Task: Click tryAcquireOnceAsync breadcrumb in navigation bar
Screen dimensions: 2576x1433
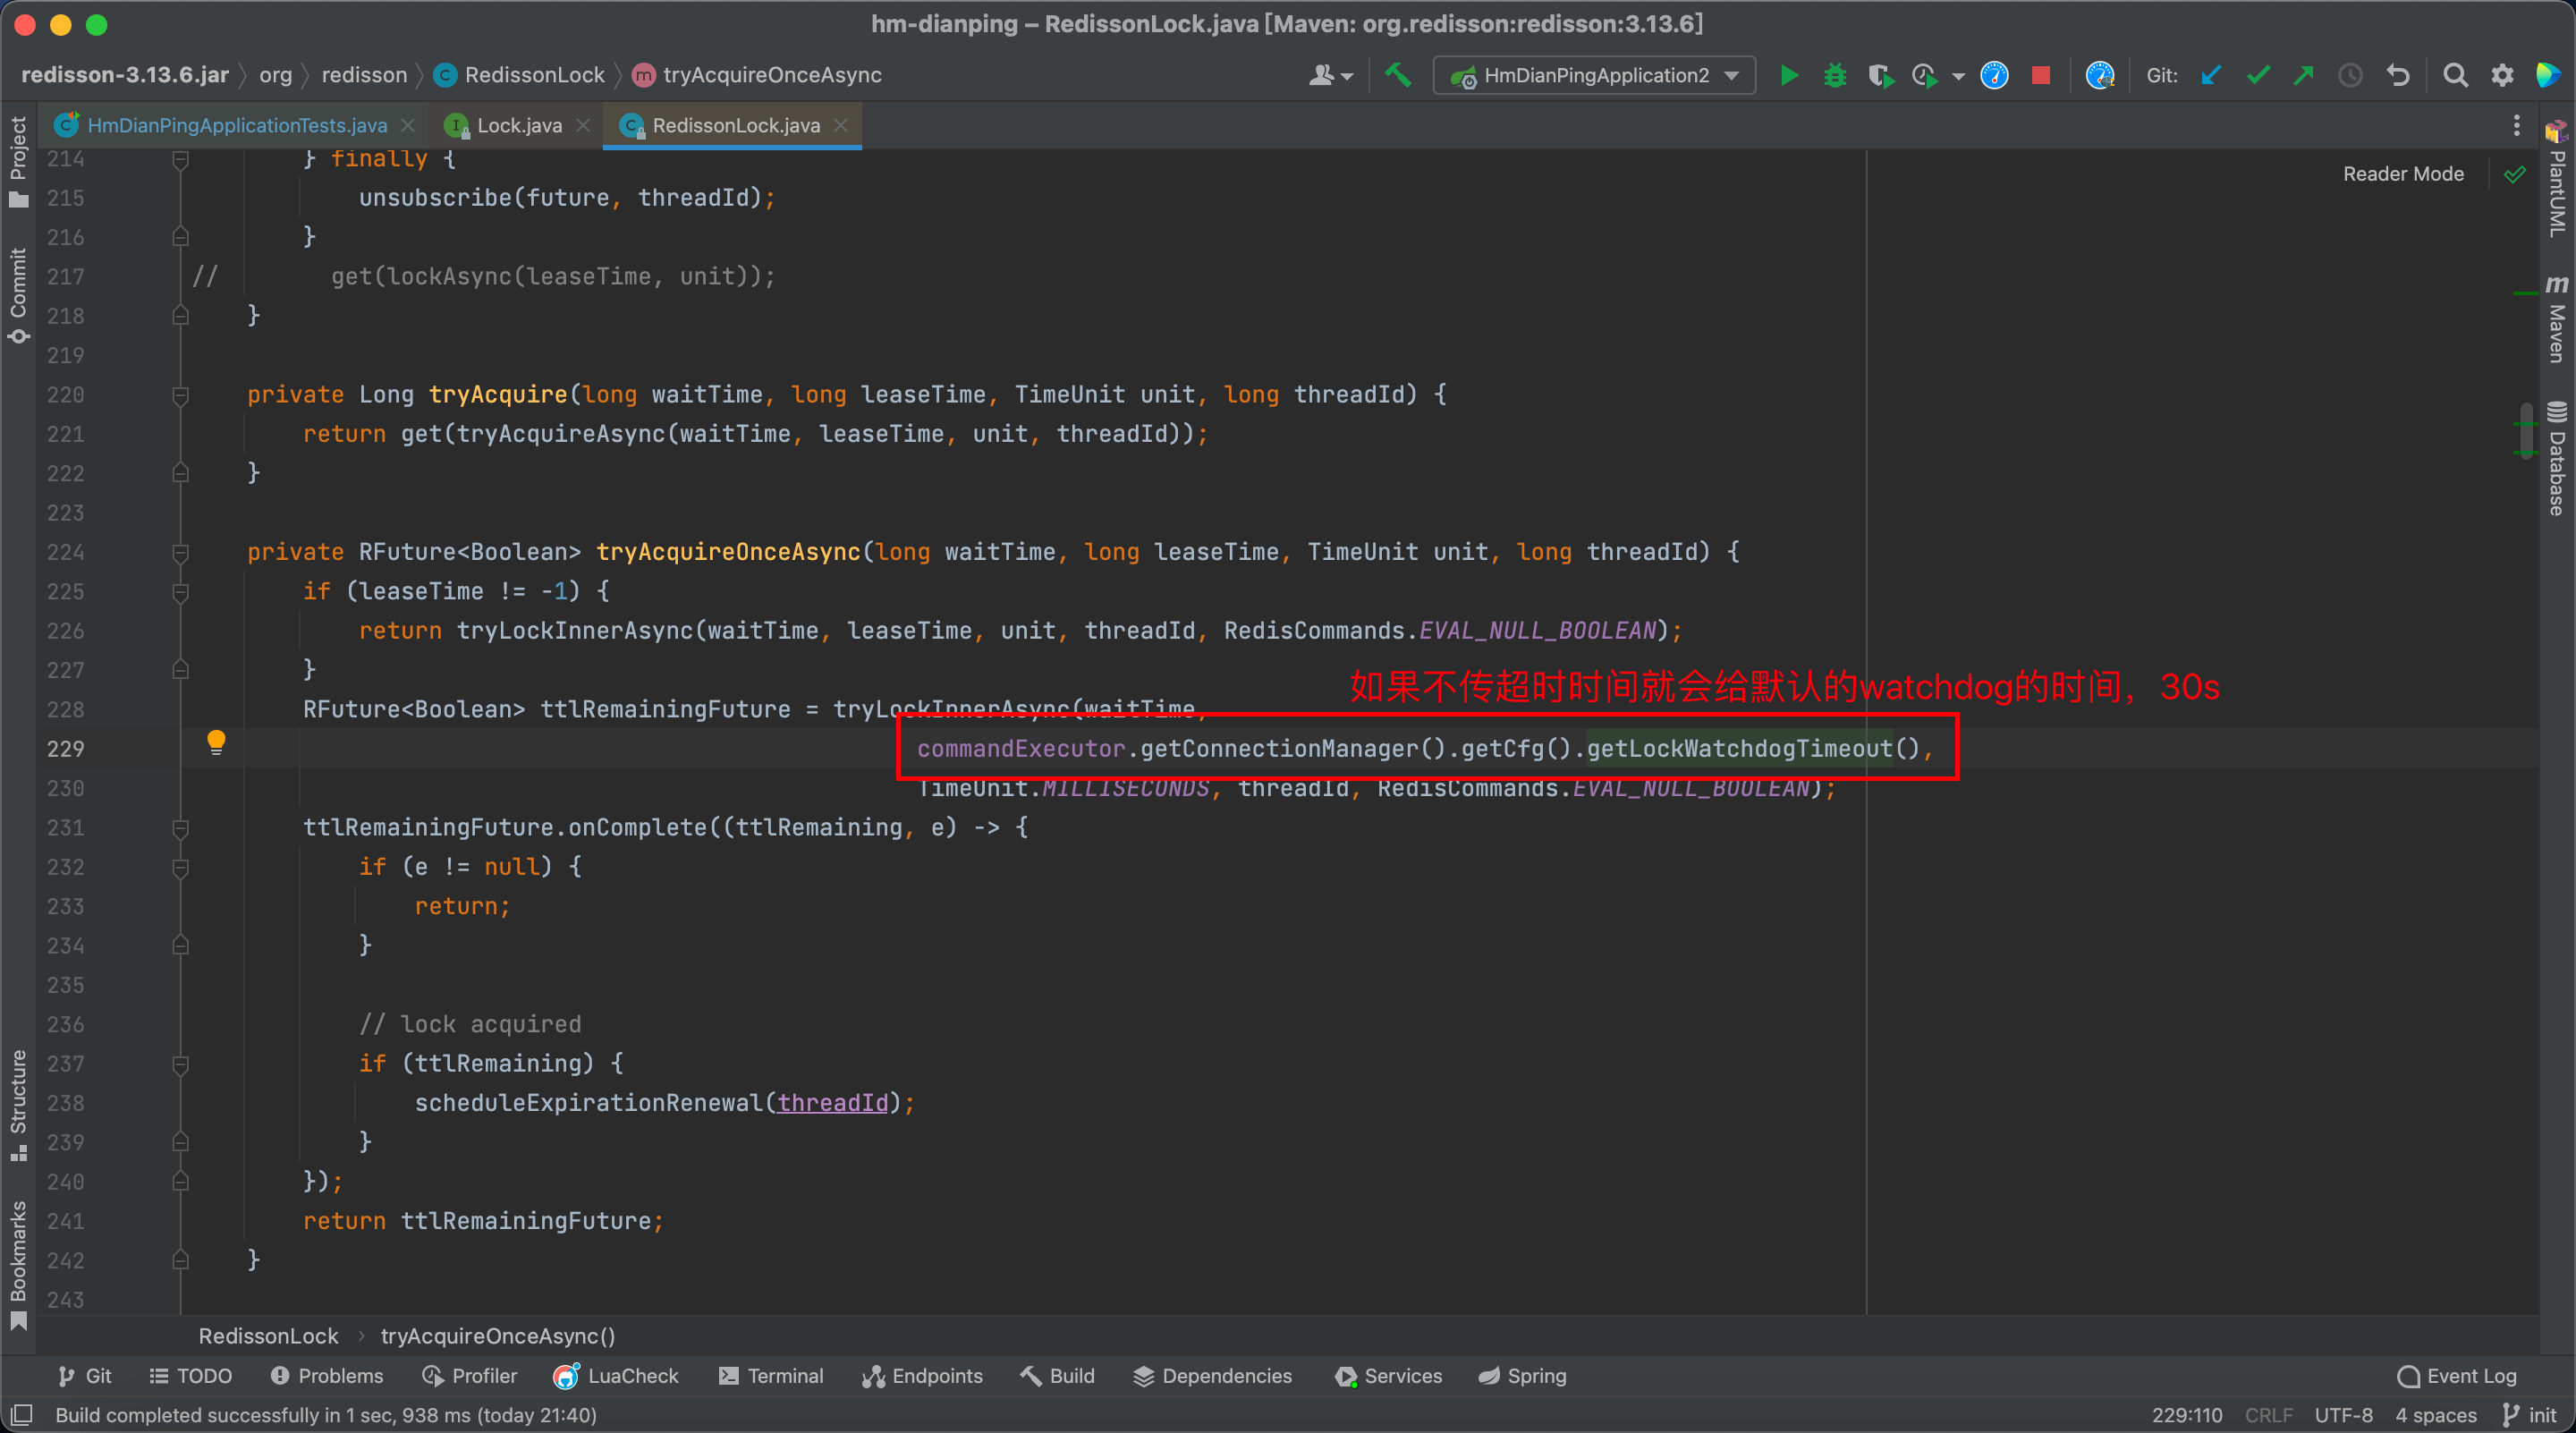Action: [x=757, y=75]
